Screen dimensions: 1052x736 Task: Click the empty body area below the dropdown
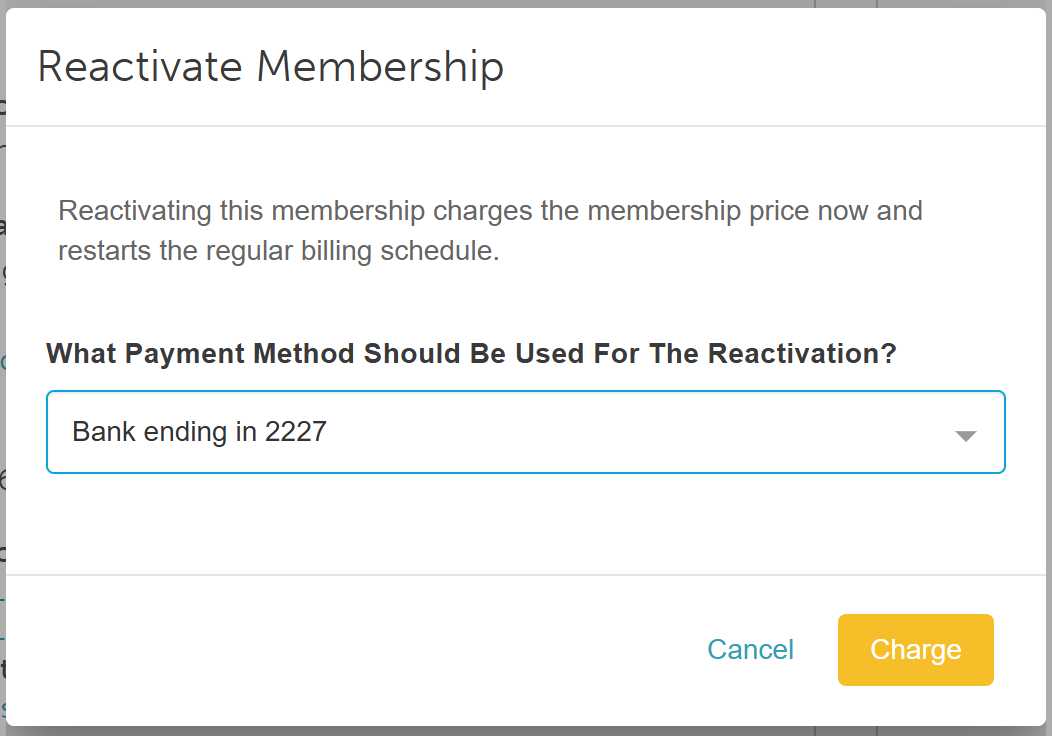[525, 523]
